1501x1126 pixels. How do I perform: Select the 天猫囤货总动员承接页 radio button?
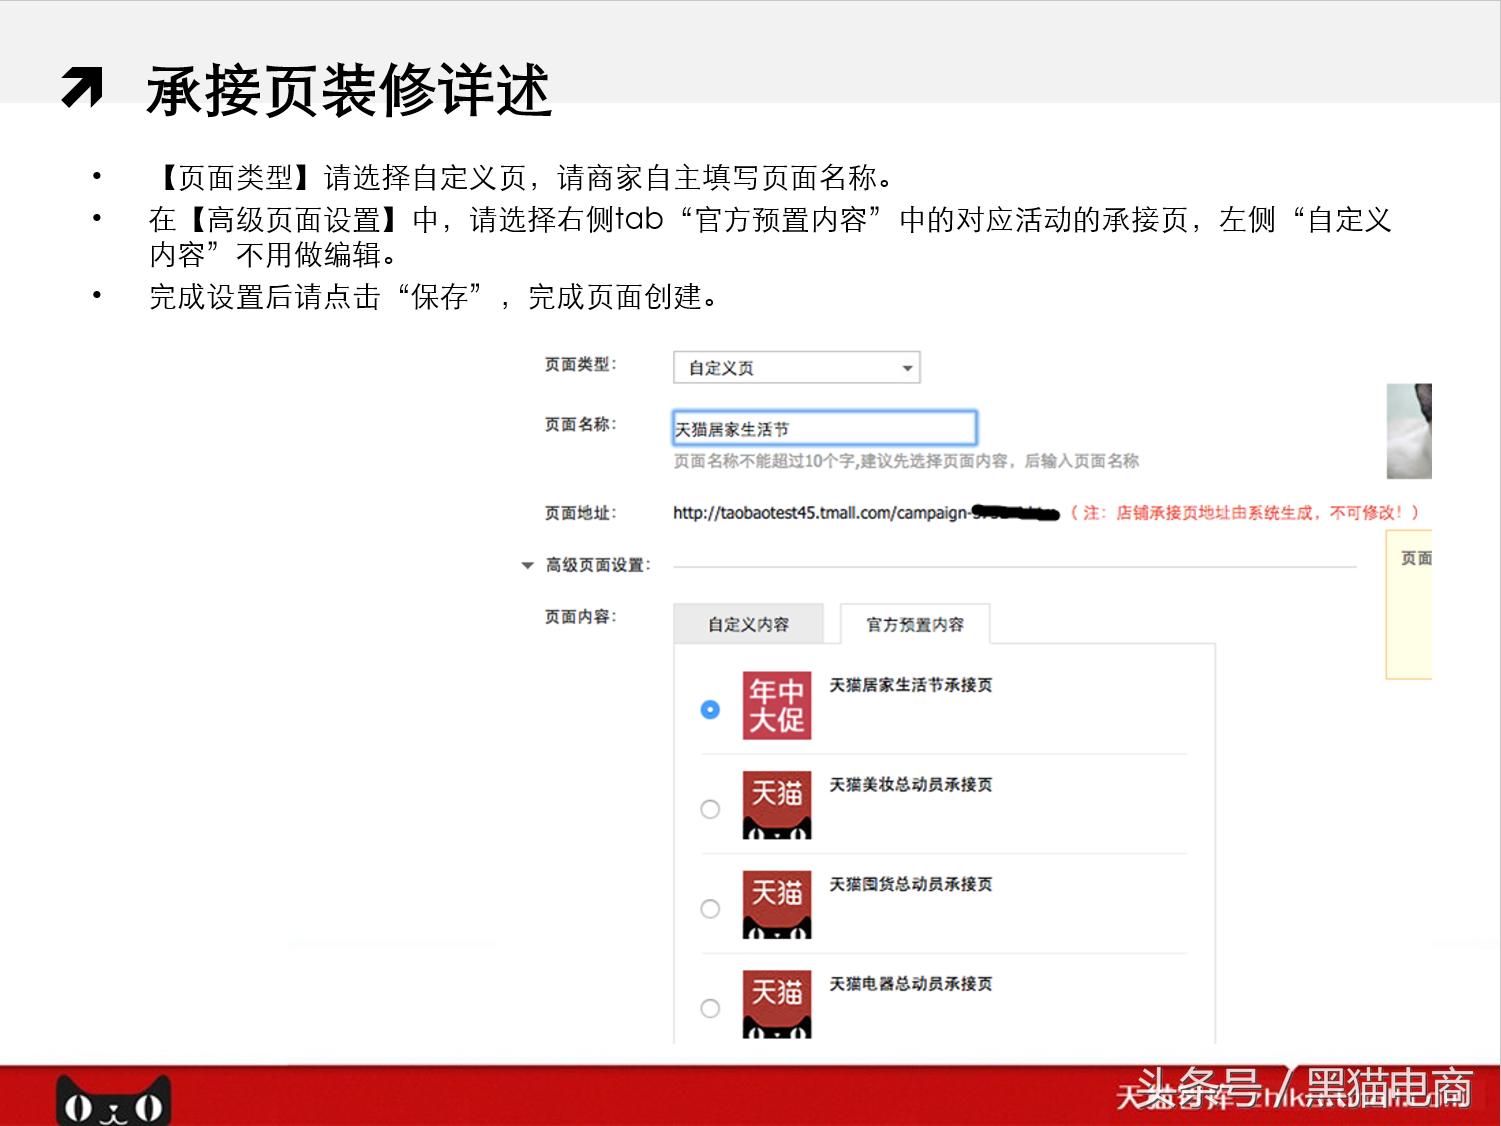point(710,909)
